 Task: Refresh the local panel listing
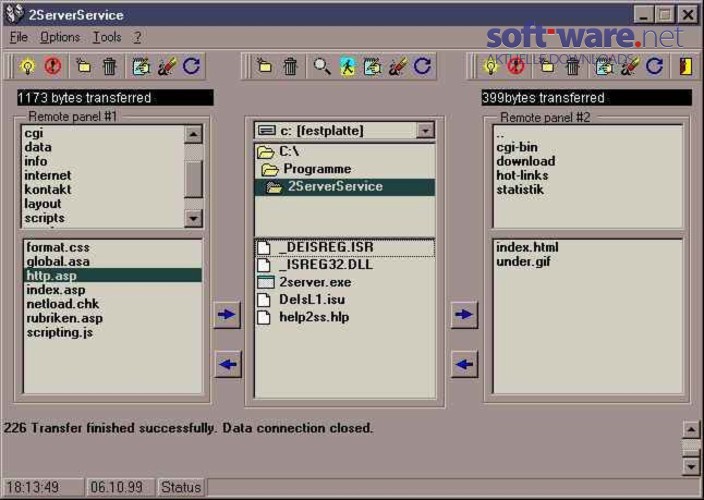tap(422, 67)
